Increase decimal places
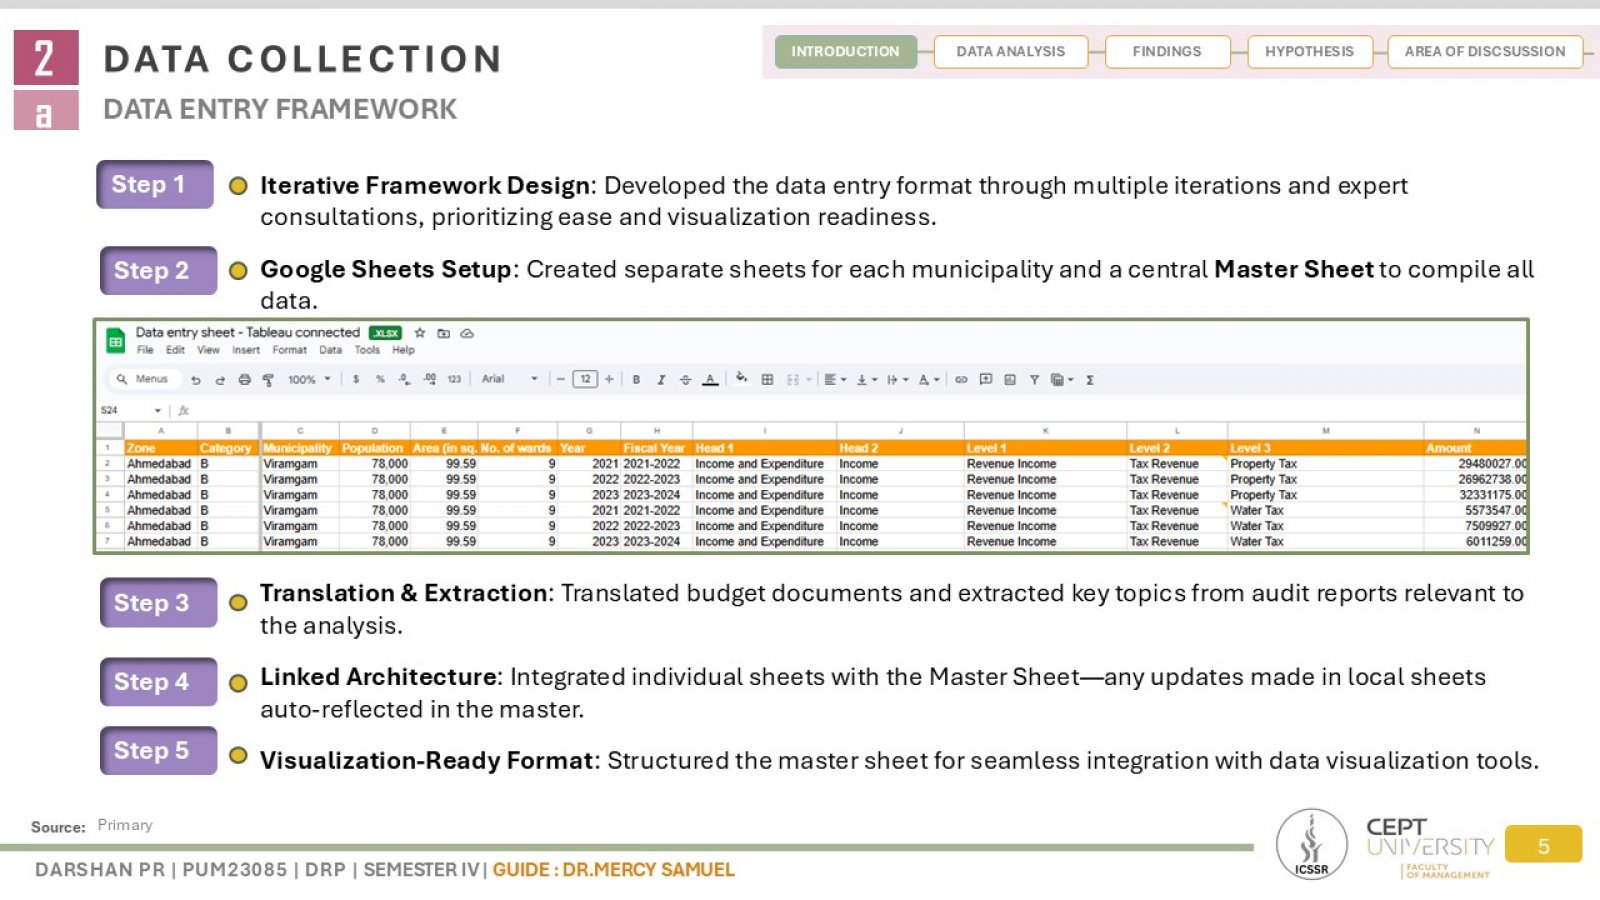Image resolution: width=1600 pixels, height=900 pixels. click(429, 379)
